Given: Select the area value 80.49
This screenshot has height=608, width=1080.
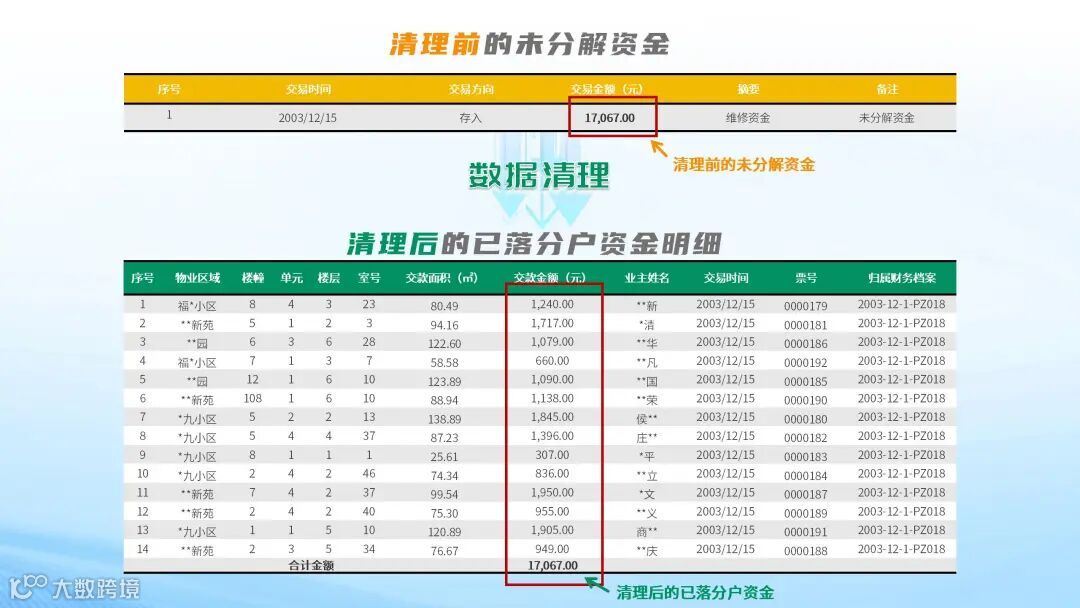Looking at the screenshot, I should pos(444,306).
